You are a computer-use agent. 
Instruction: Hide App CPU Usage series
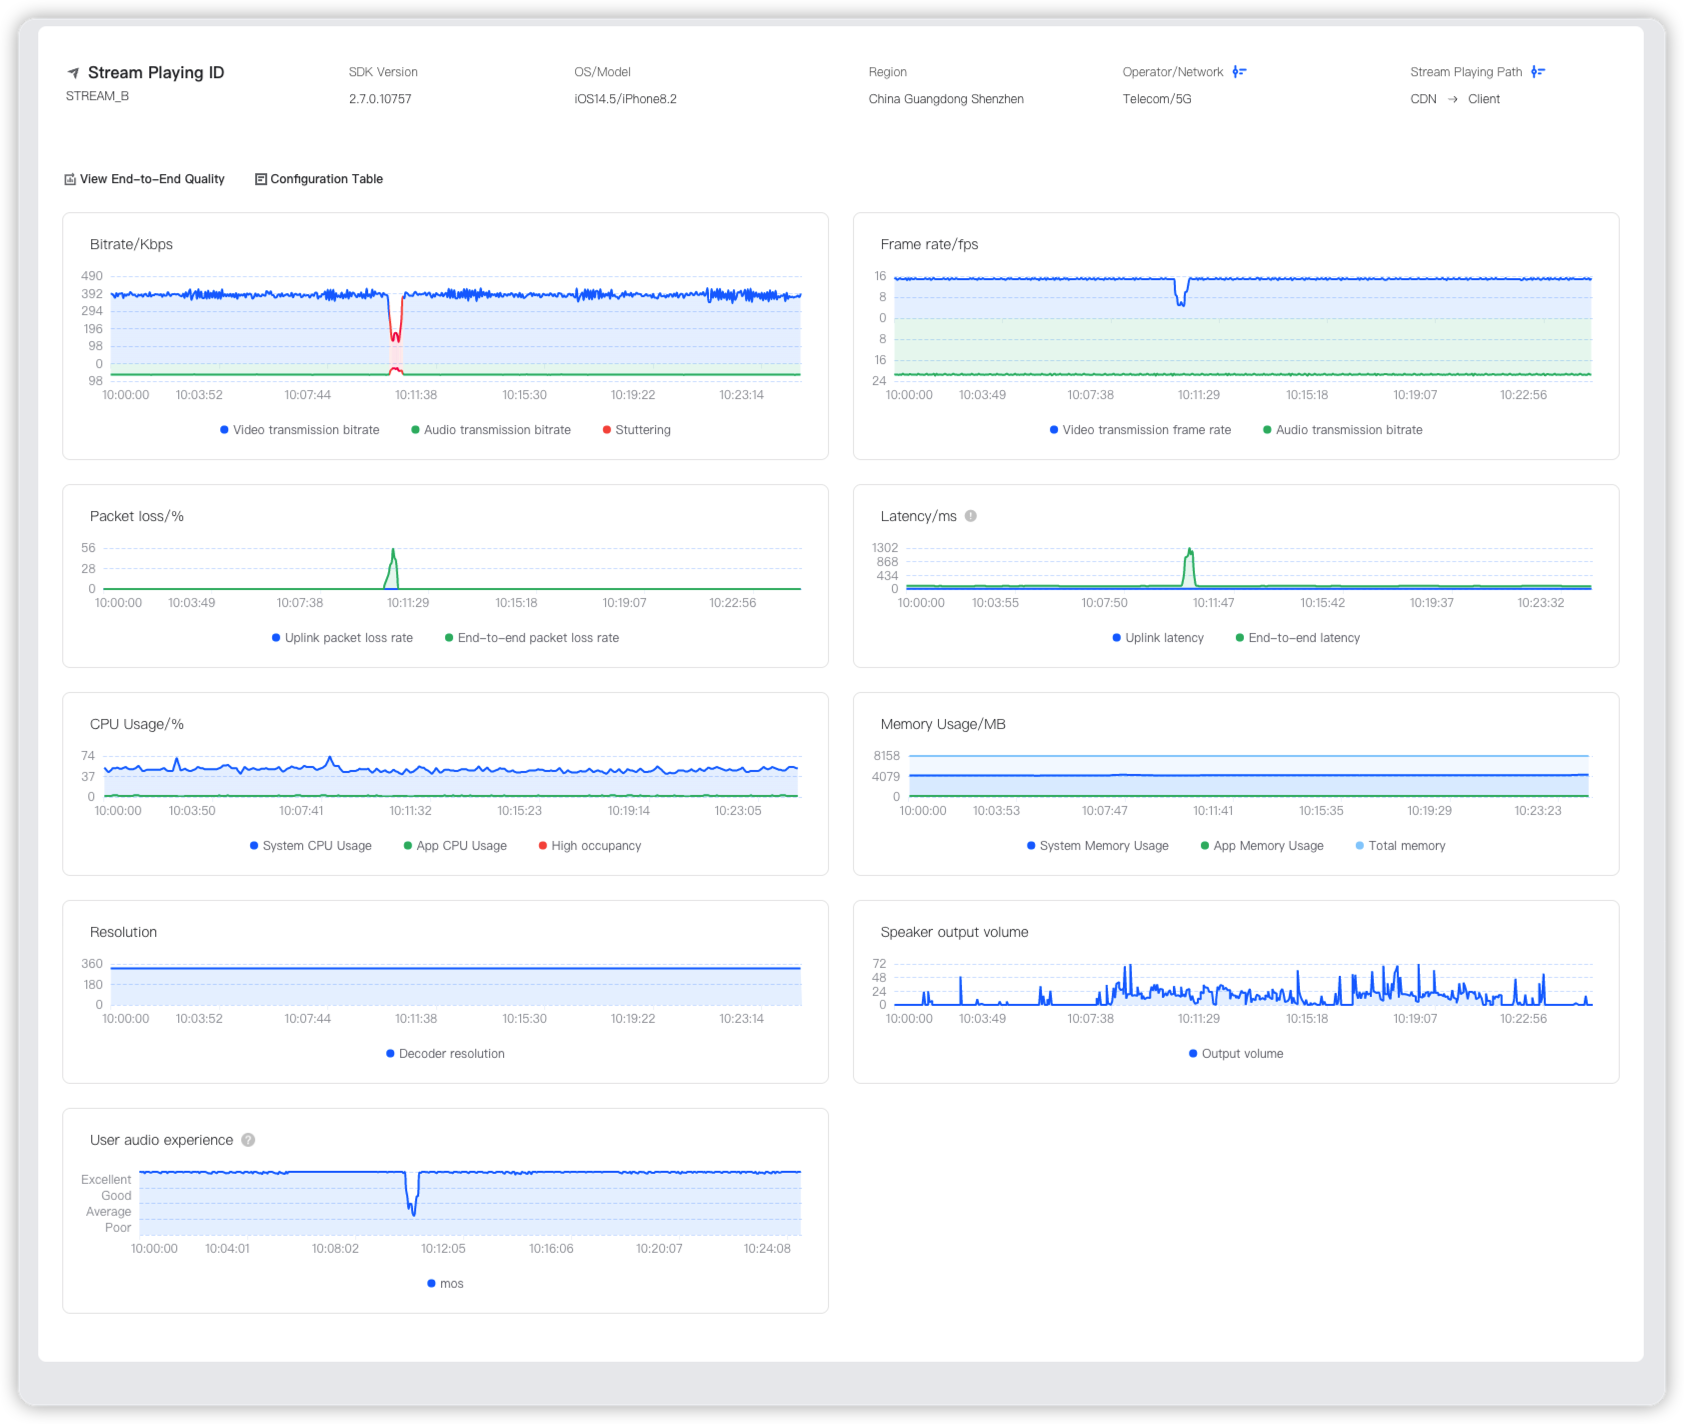(x=455, y=846)
